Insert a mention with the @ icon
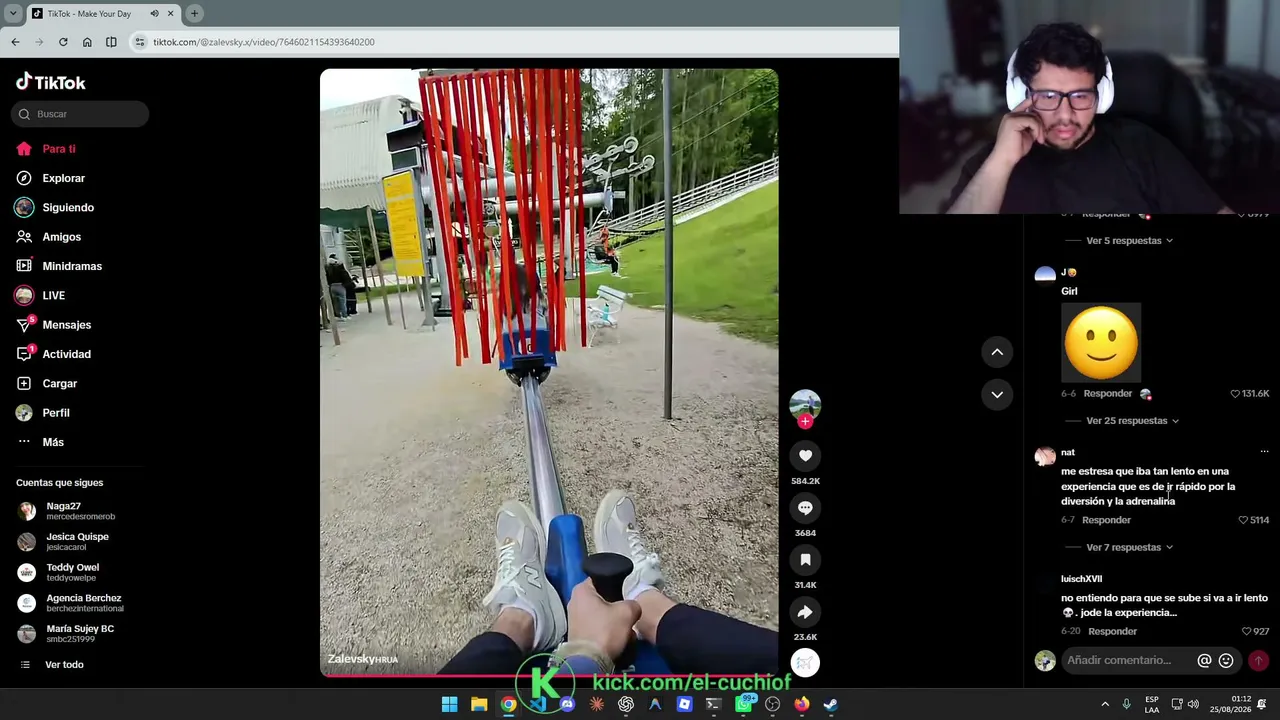1280x720 pixels. (x=1204, y=660)
